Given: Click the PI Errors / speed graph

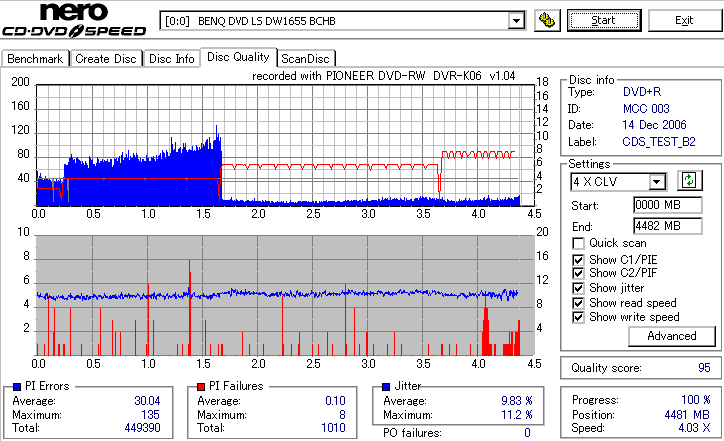Looking at the screenshot, I should coord(285,145).
